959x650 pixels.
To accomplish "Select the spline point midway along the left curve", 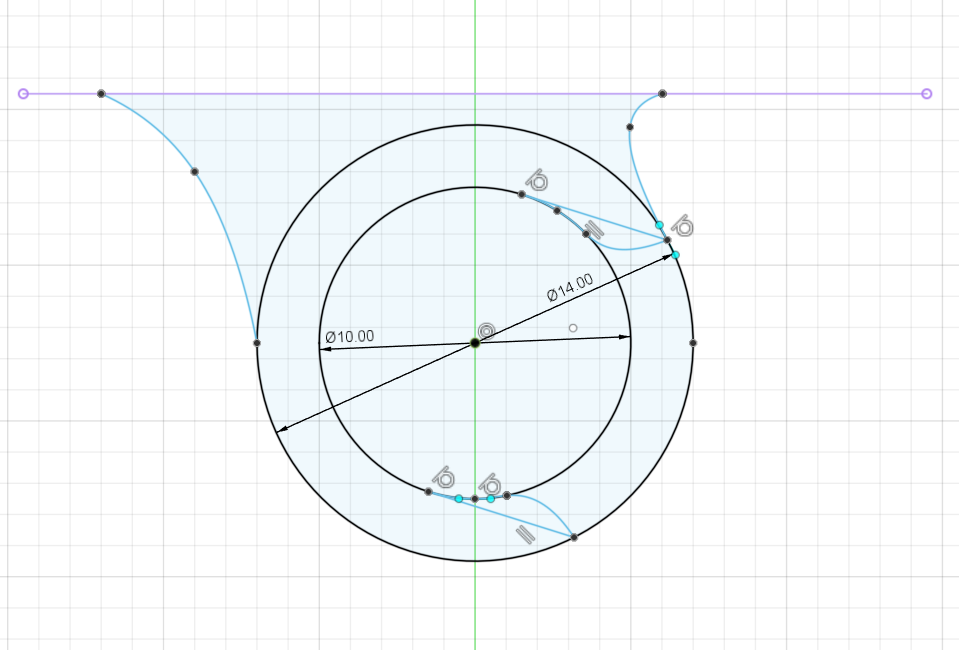I will 194,172.
